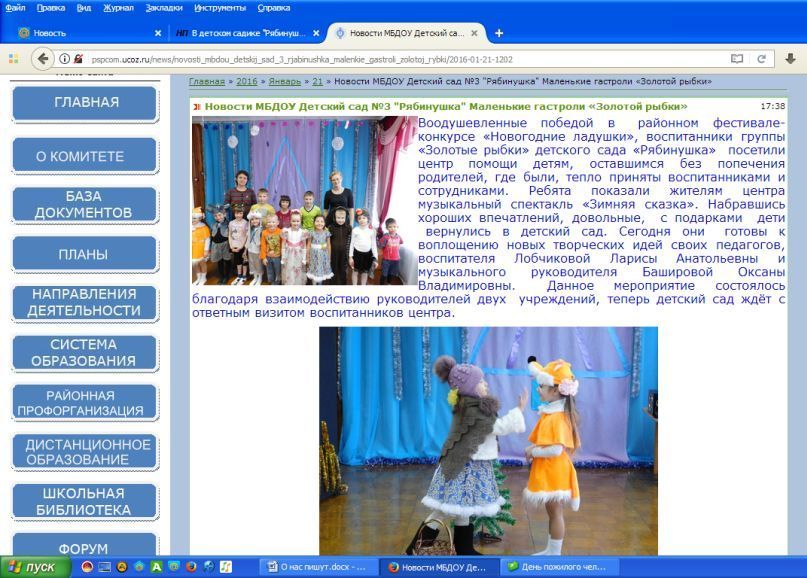Click the blue globe quick-launch icon
This screenshot has width=807, height=578.
pos(208,567)
